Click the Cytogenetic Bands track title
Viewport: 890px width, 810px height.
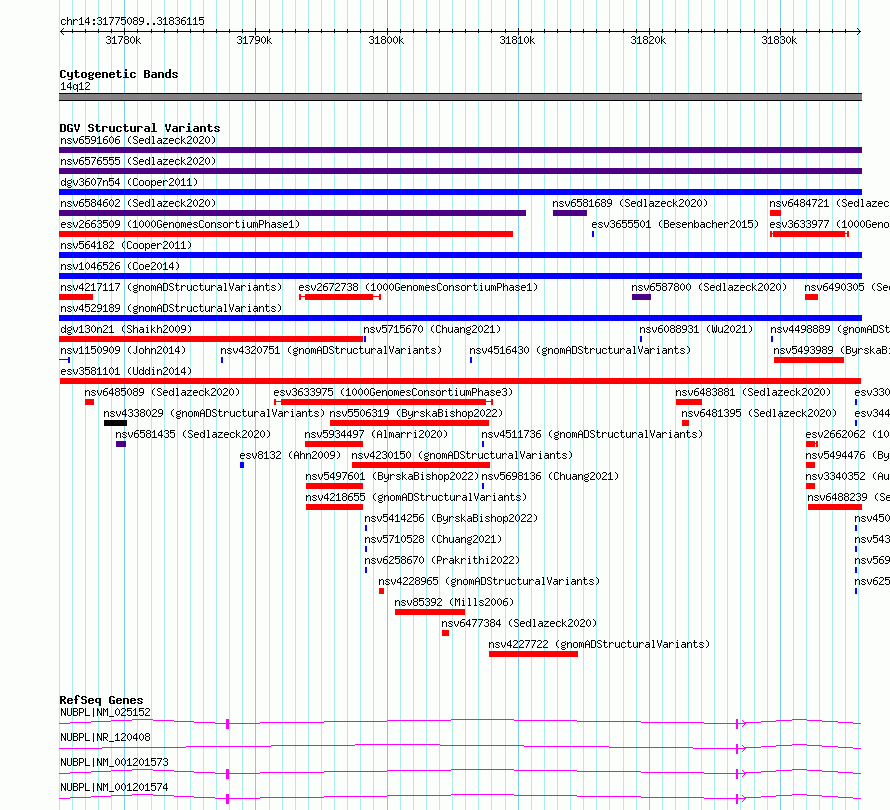(x=119, y=74)
